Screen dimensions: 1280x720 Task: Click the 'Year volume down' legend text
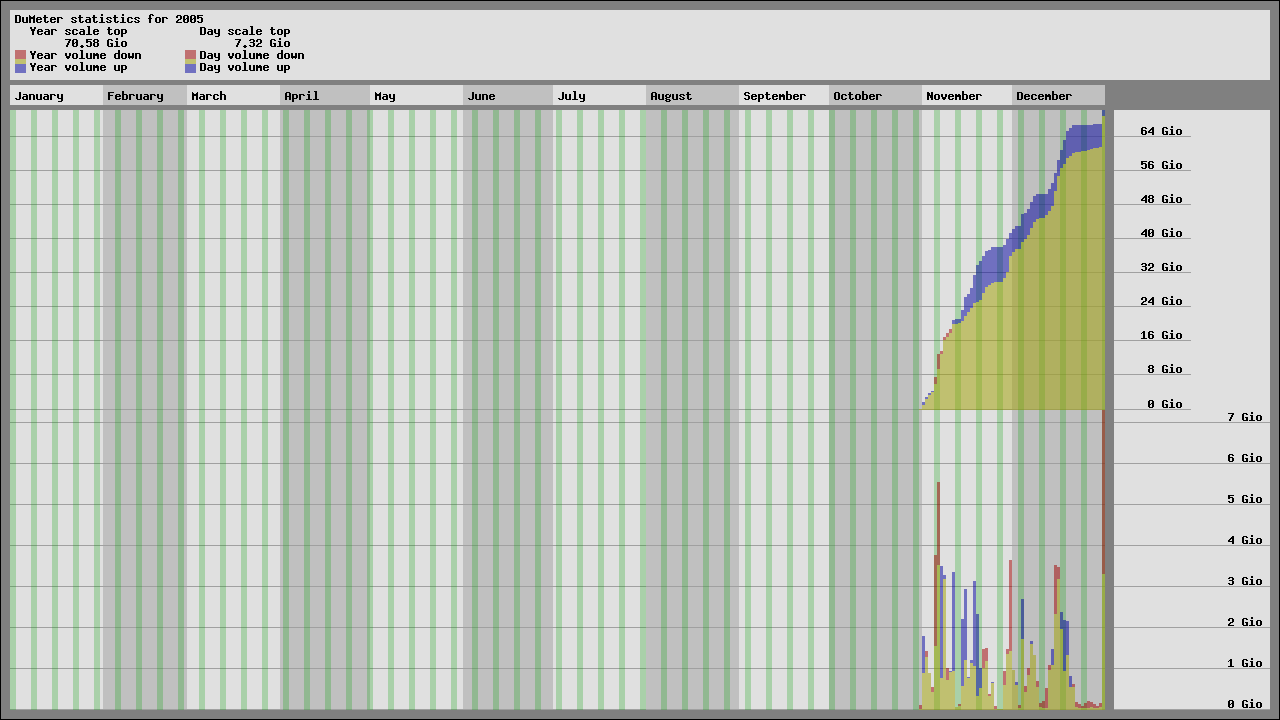[x=85, y=55]
